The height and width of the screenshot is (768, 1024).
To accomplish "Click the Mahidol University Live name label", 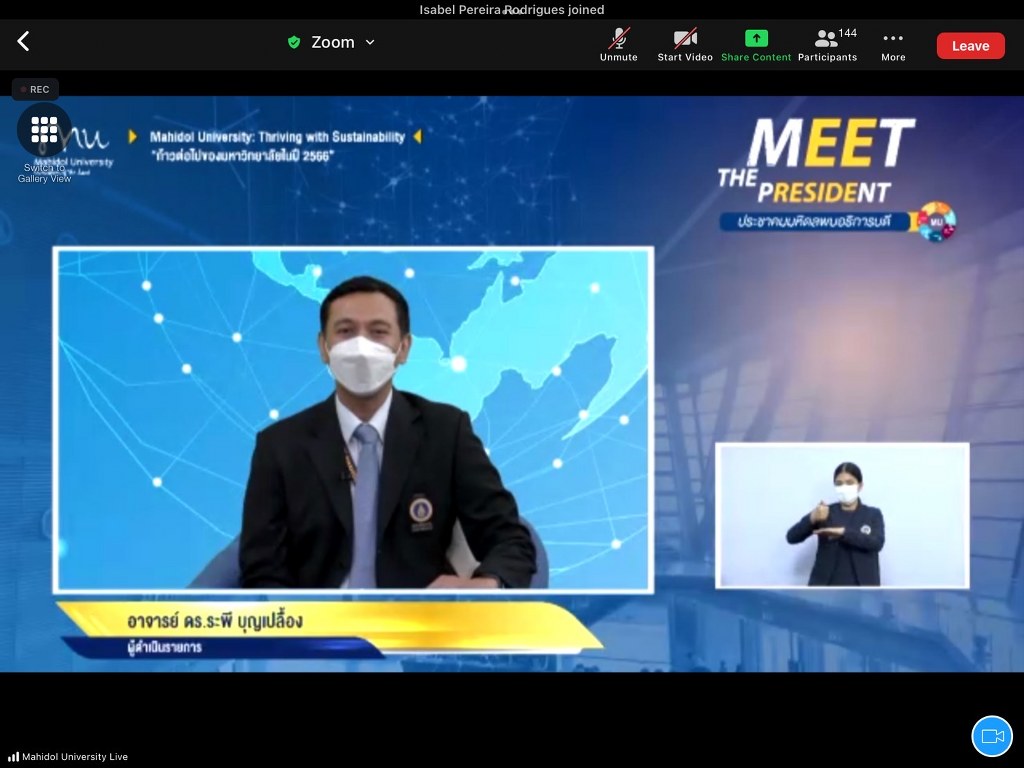I will pyautogui.click(x=75, y=757).
